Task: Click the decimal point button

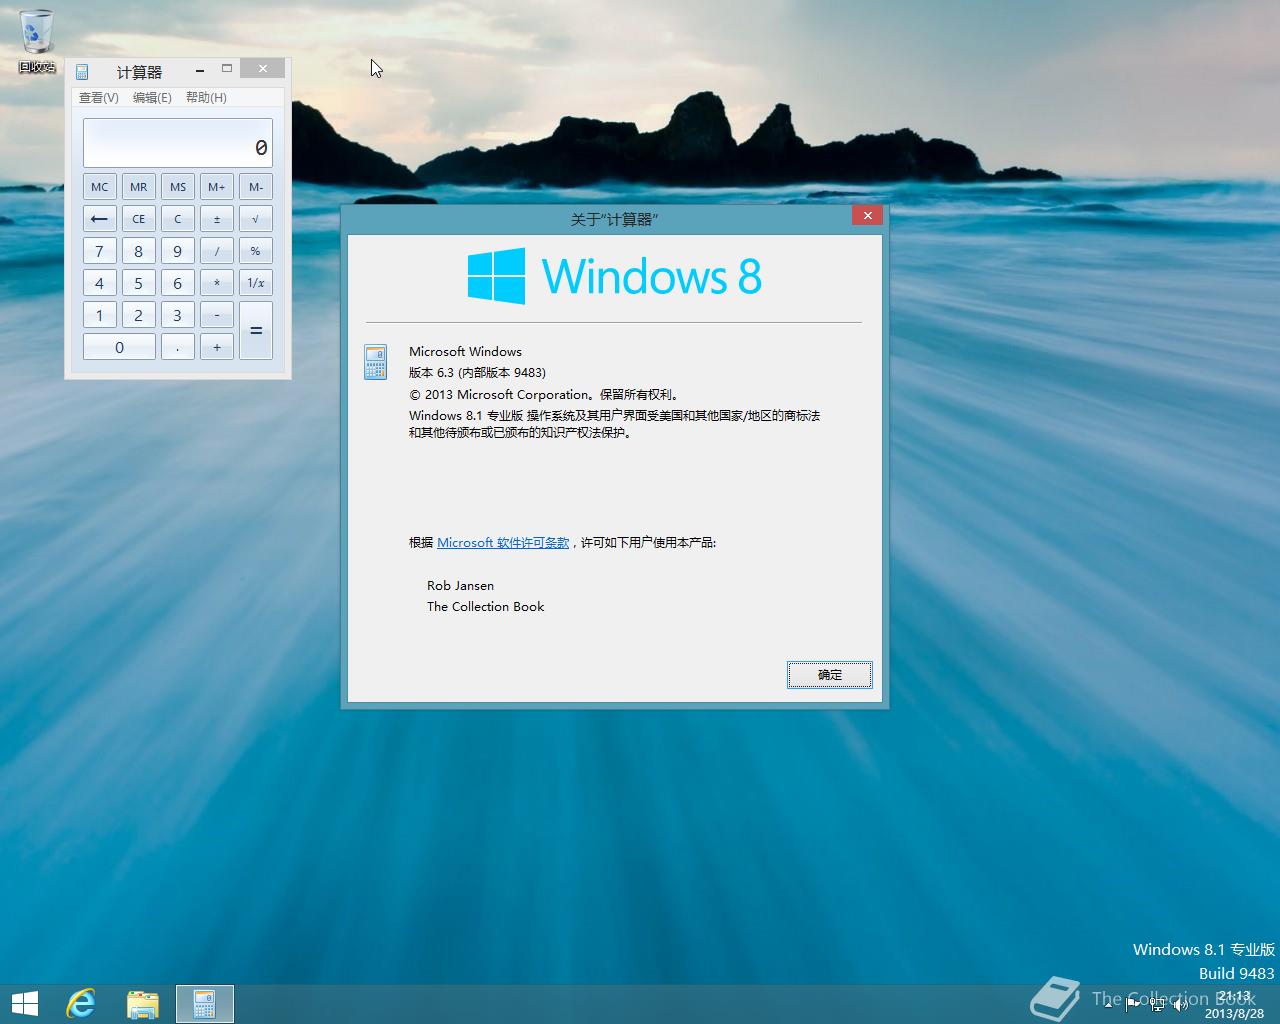Action: coord(178,347)
